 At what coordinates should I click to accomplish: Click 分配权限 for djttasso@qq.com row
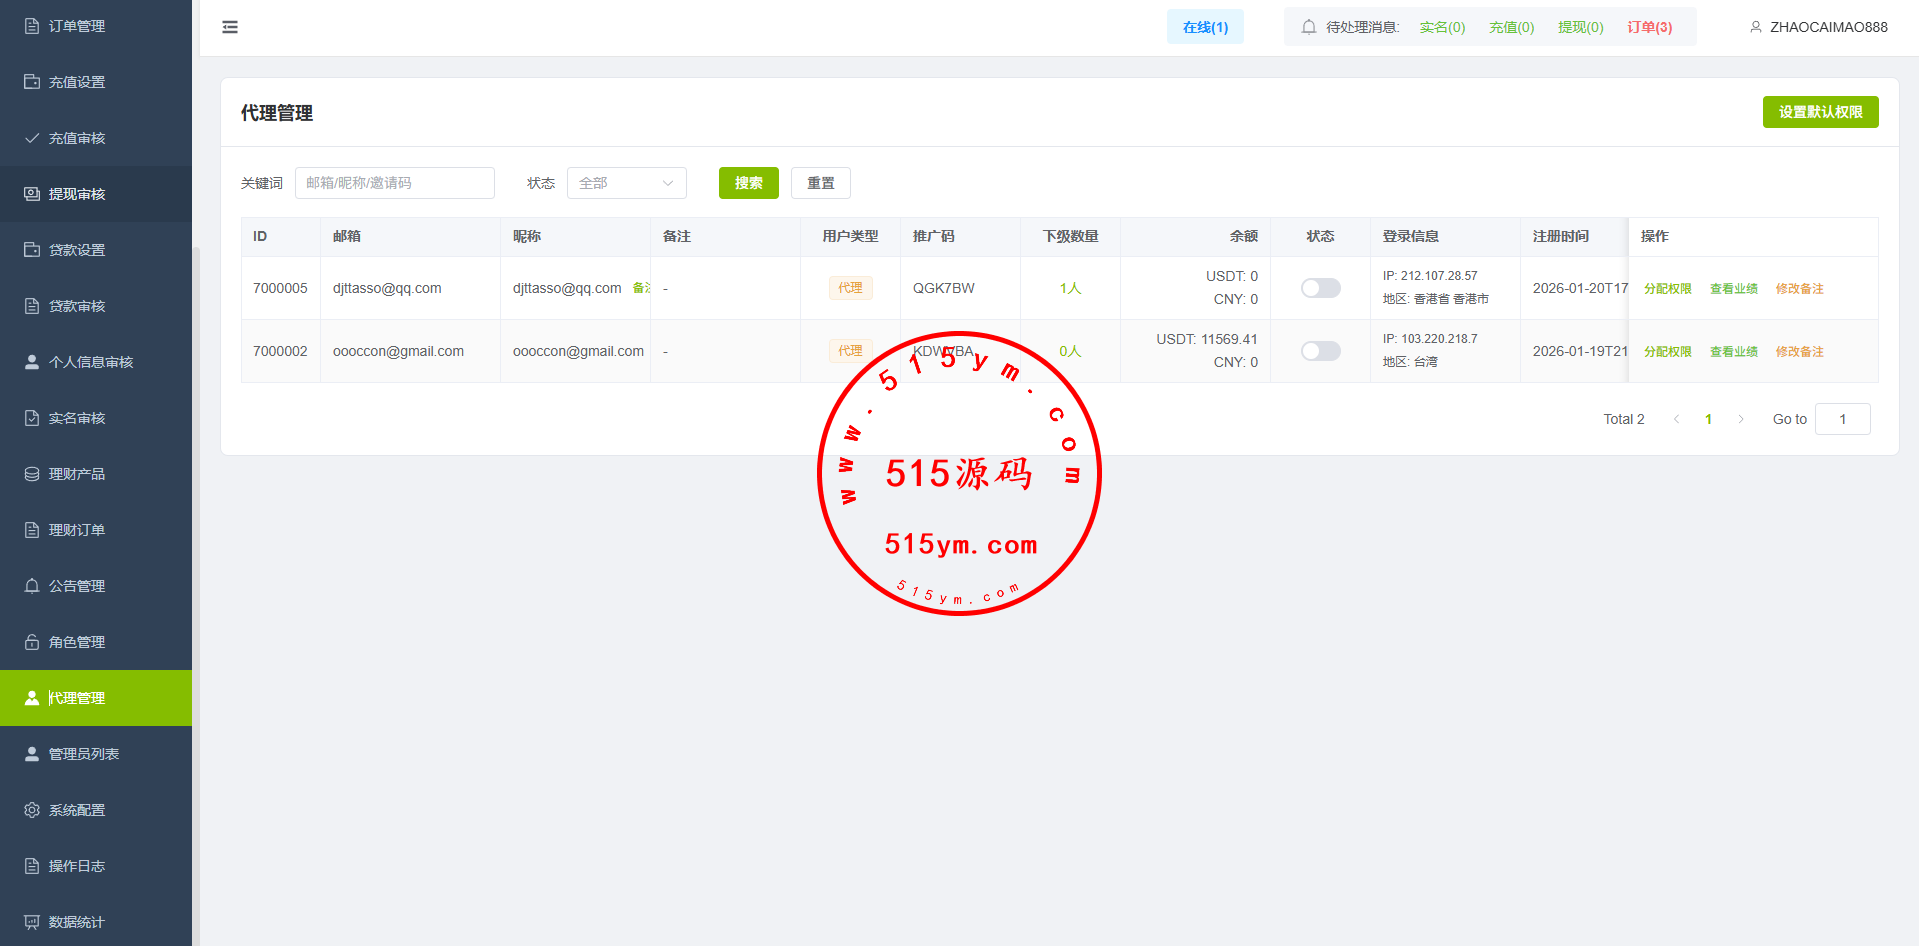pos(1668,288)
